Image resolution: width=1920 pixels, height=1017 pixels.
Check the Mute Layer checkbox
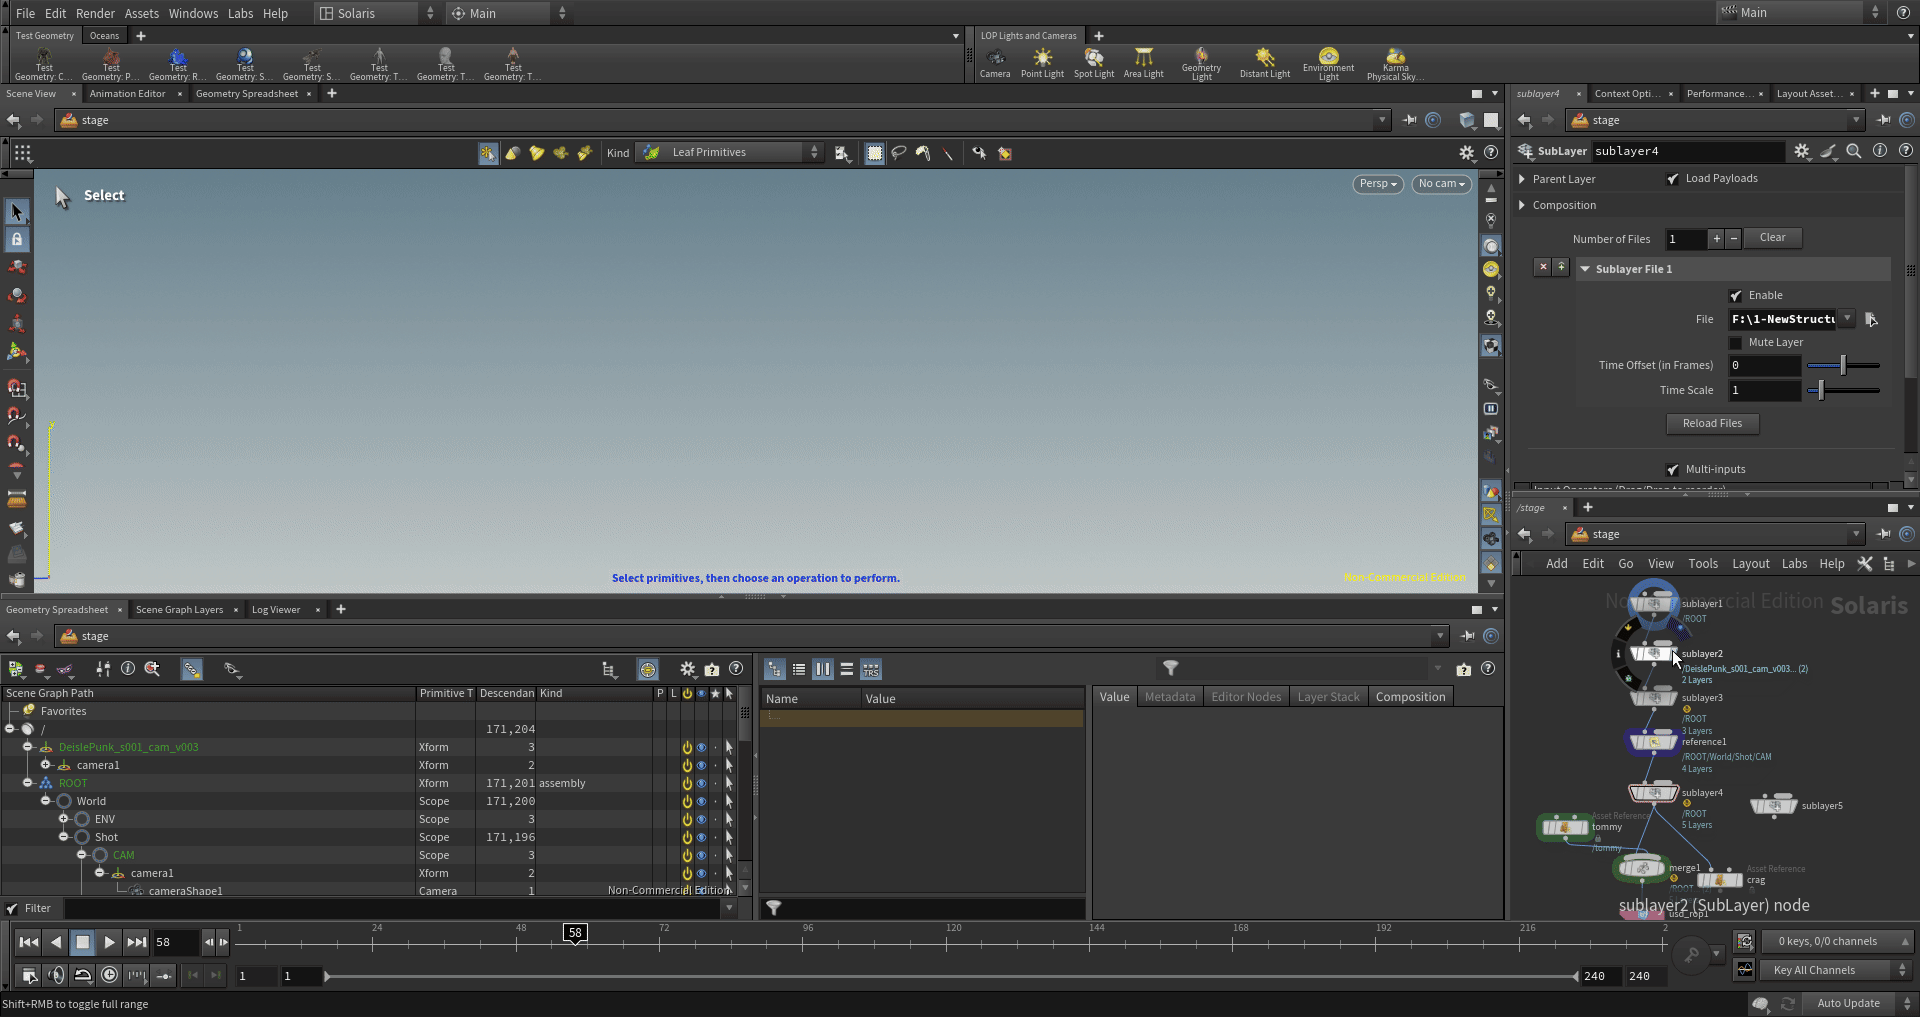(1736, 343)
